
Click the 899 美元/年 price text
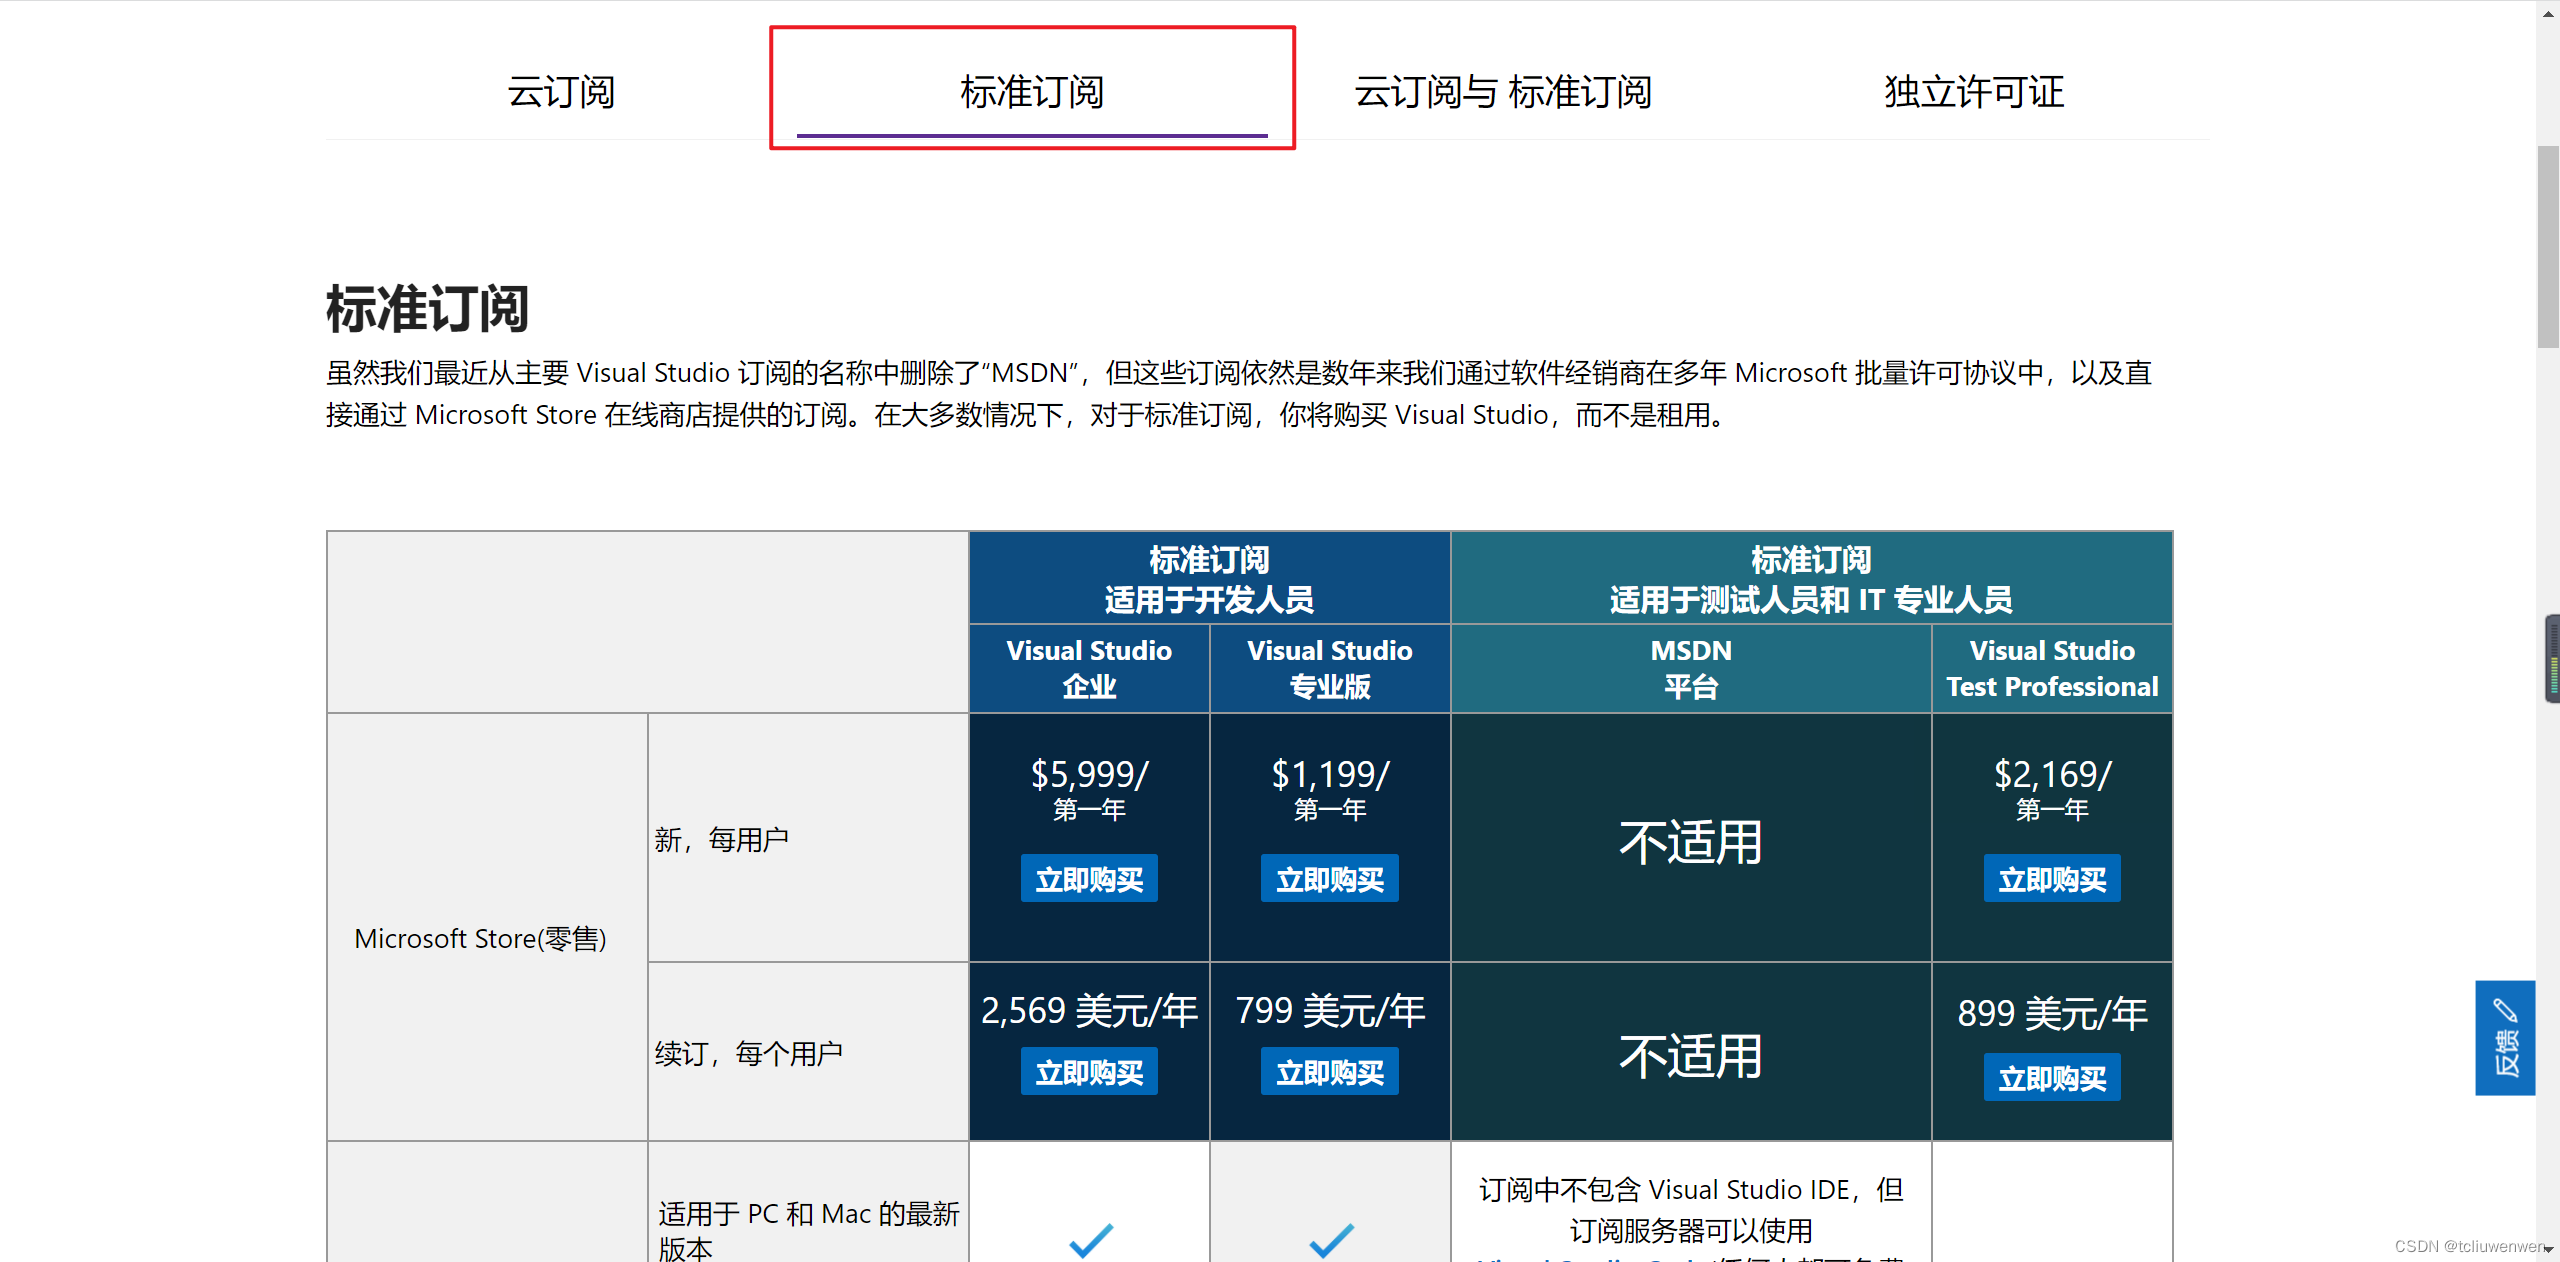(2052, 1014)
